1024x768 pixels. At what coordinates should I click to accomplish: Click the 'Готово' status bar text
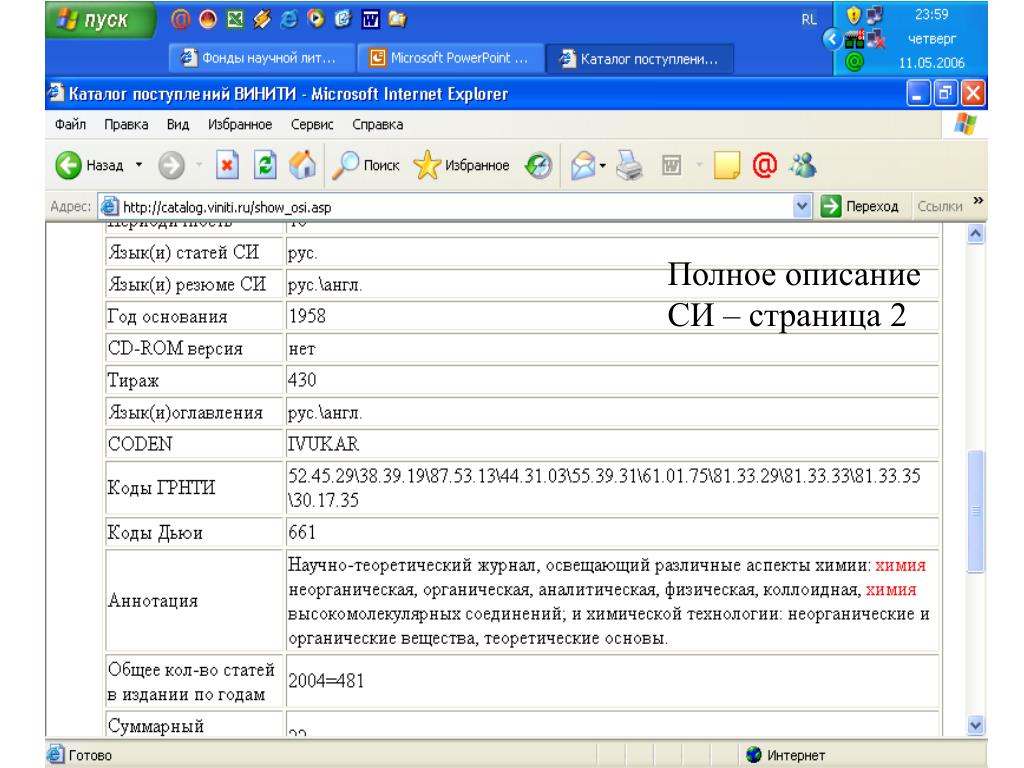click(90, 756)
